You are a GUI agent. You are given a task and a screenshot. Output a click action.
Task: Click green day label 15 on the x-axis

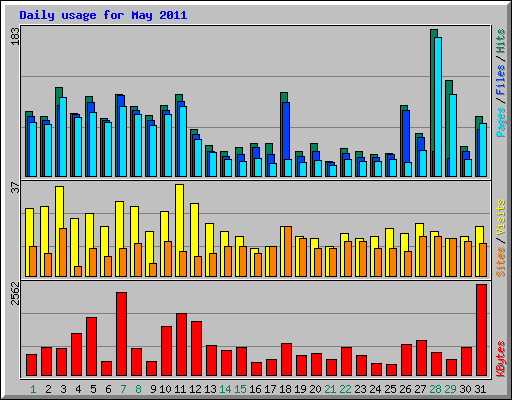[240, 389]
